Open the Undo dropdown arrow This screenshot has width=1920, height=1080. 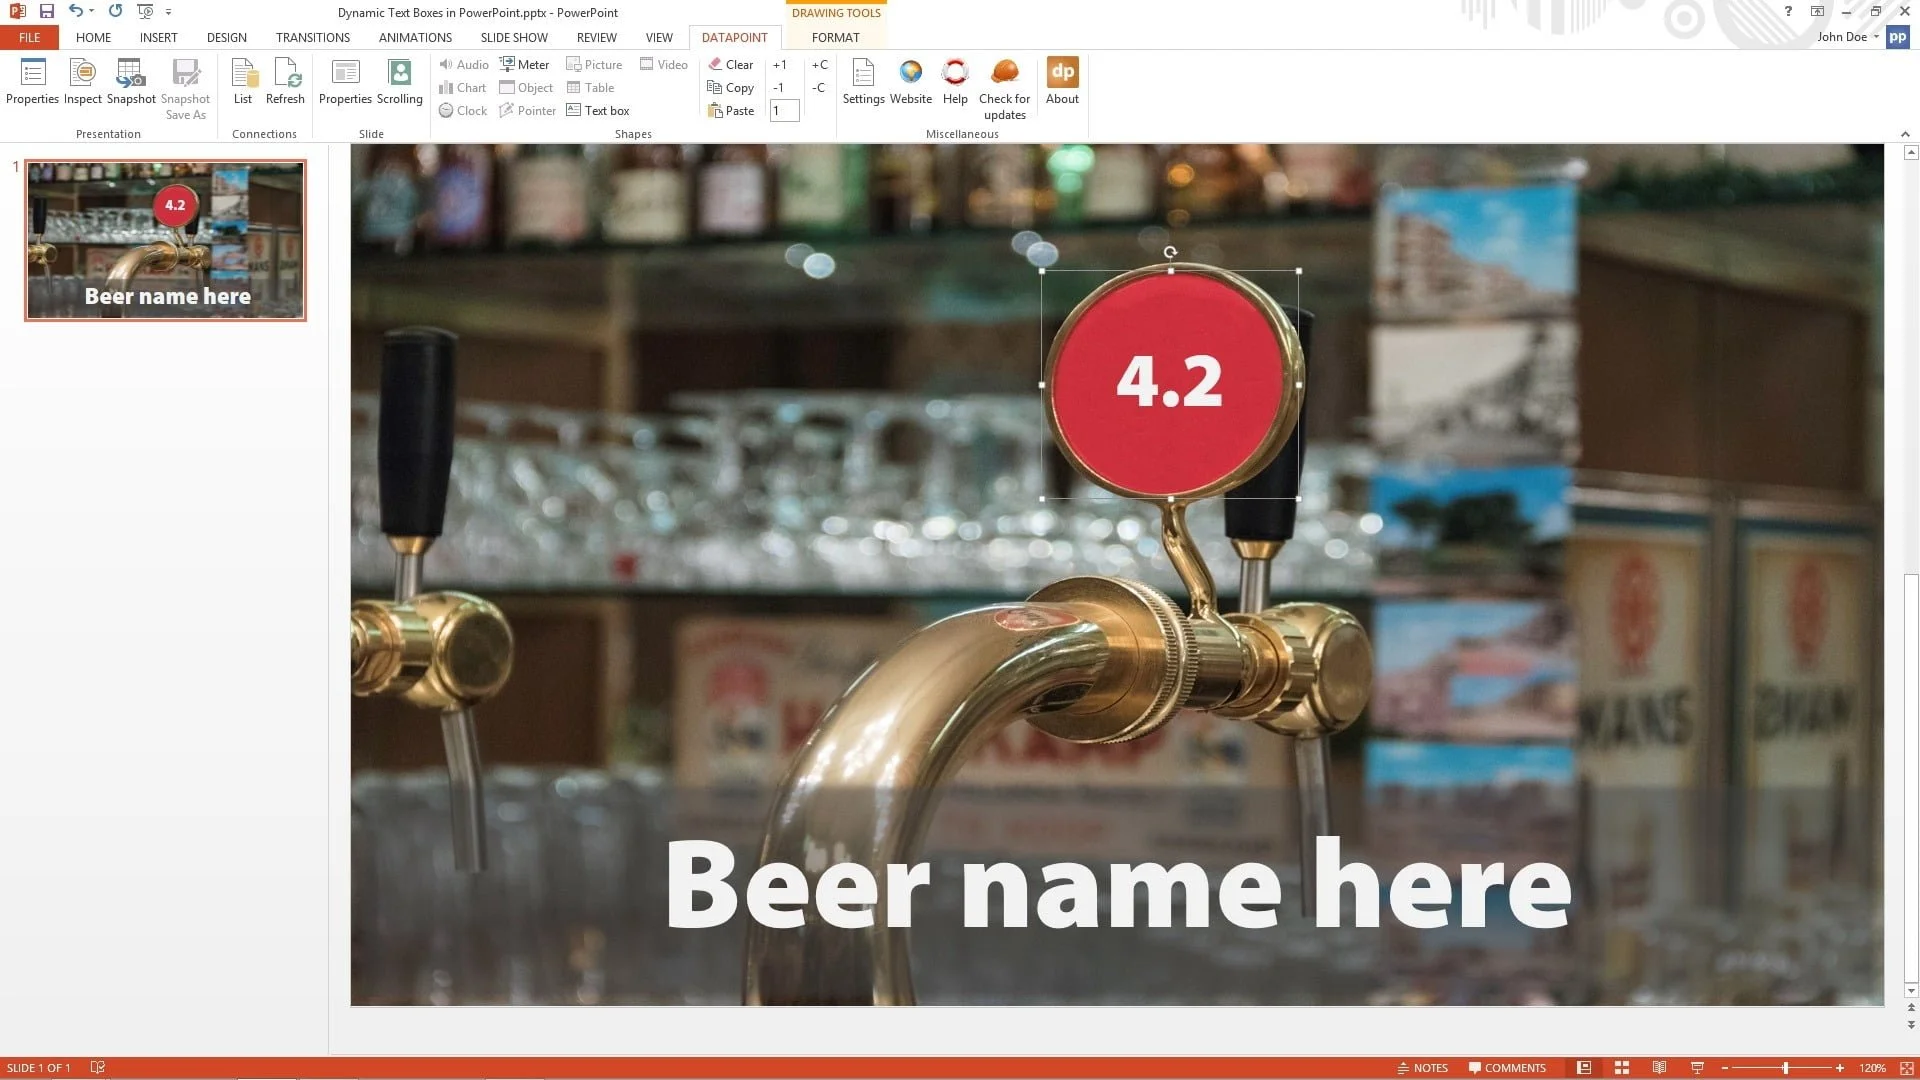[91, 12]
